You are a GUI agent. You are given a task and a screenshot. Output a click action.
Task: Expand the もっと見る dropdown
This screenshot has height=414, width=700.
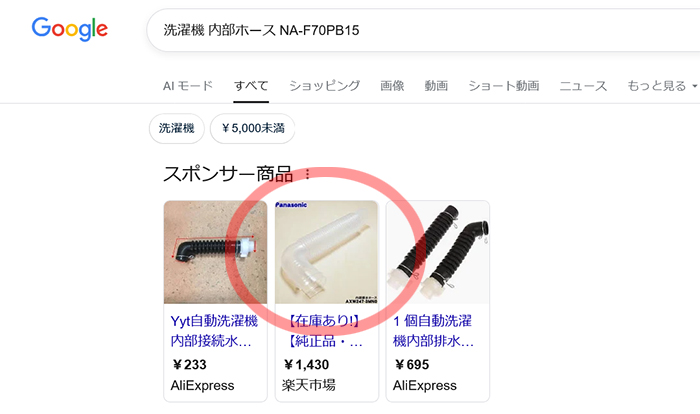[662, 86]
